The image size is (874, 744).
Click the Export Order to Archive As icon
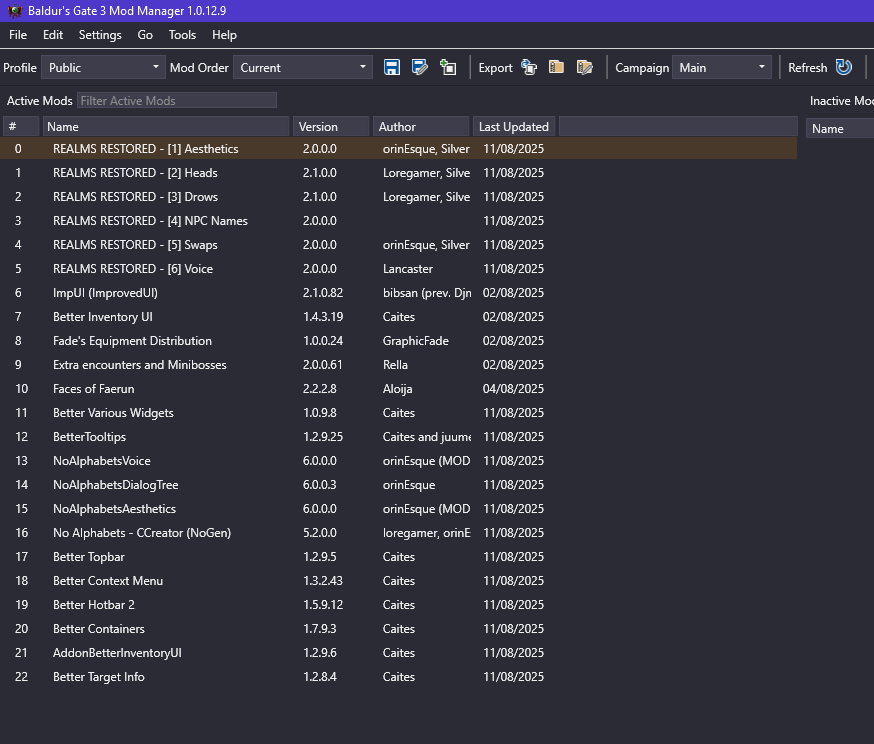(584, 67)
